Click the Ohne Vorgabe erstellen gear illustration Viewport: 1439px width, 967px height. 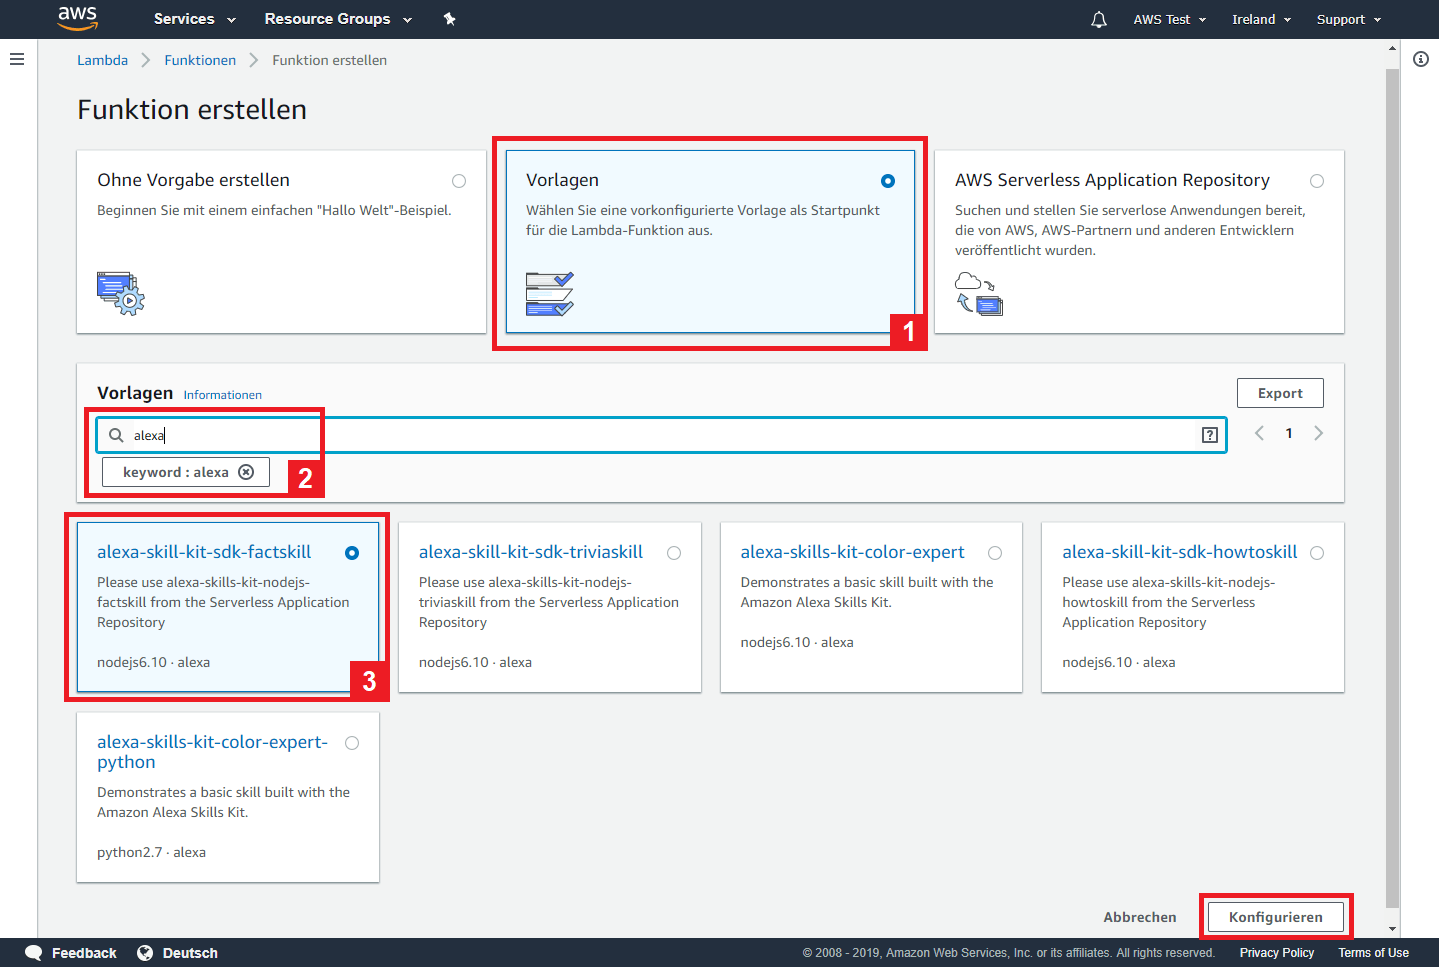121,293
